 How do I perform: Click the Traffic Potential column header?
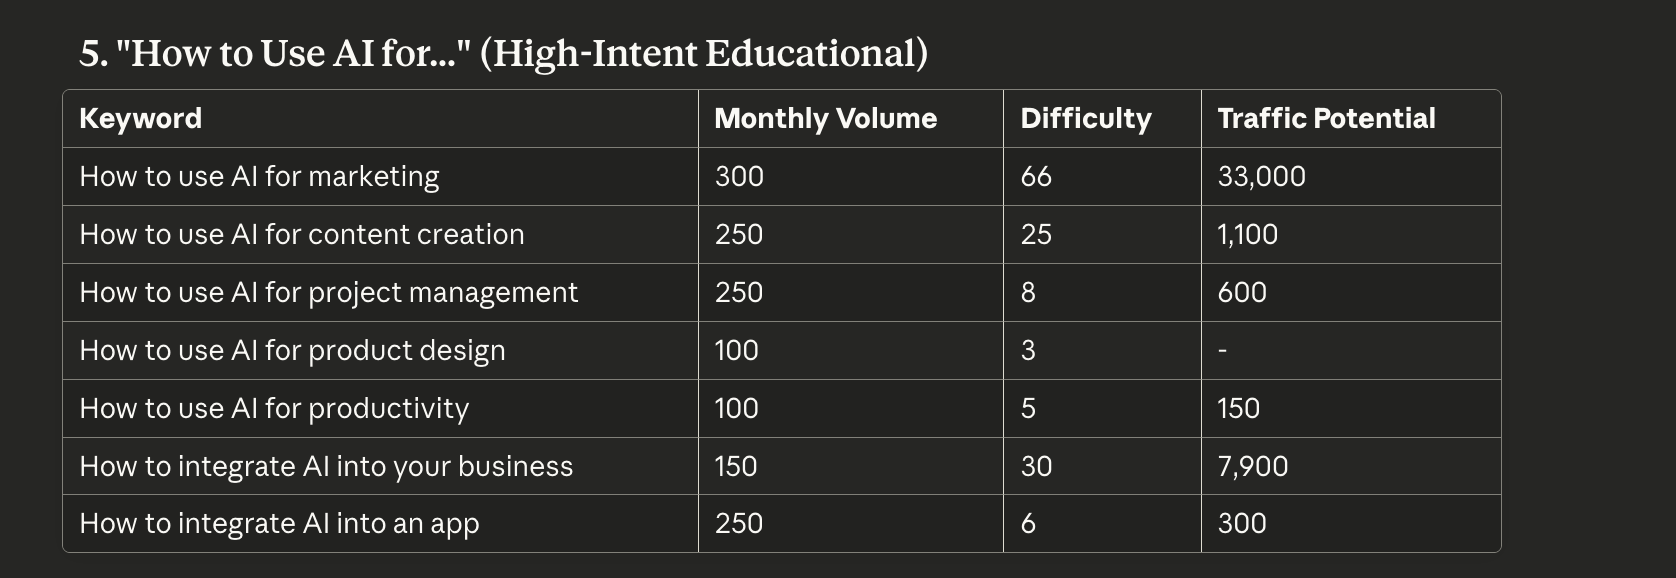(x=1326, y=119)
